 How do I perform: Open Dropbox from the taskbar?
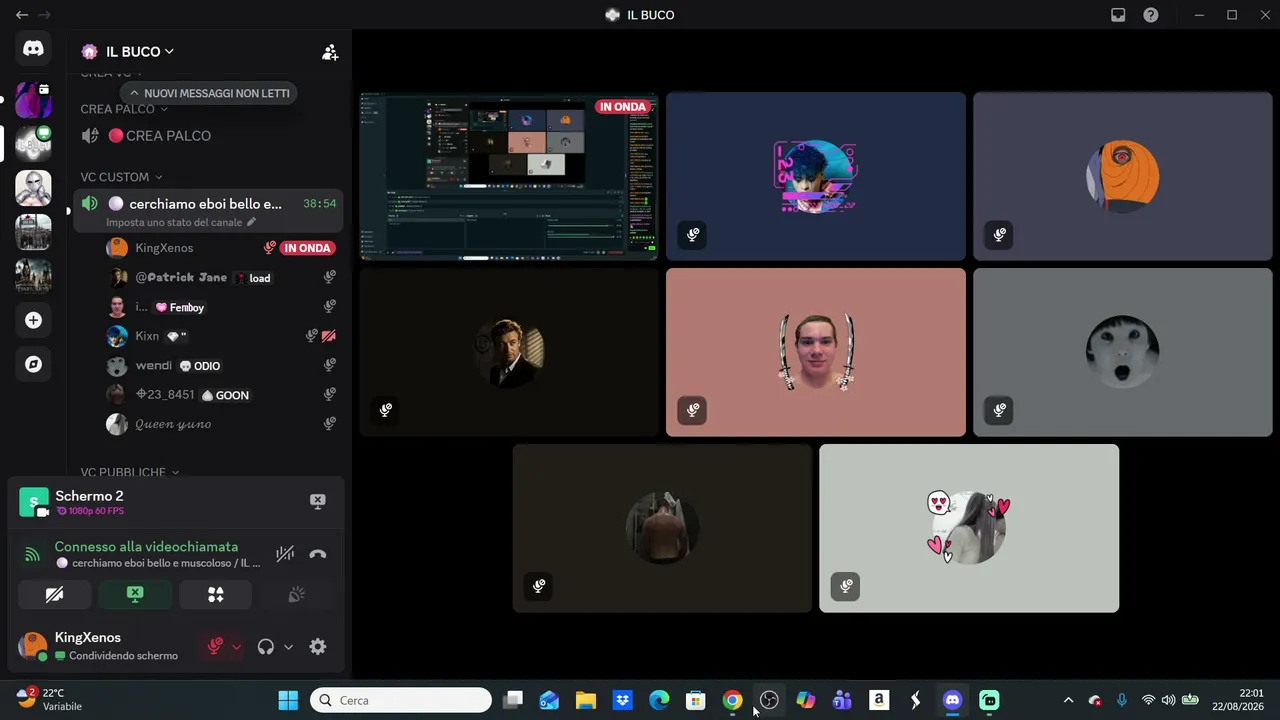click(x=623, y=700)
